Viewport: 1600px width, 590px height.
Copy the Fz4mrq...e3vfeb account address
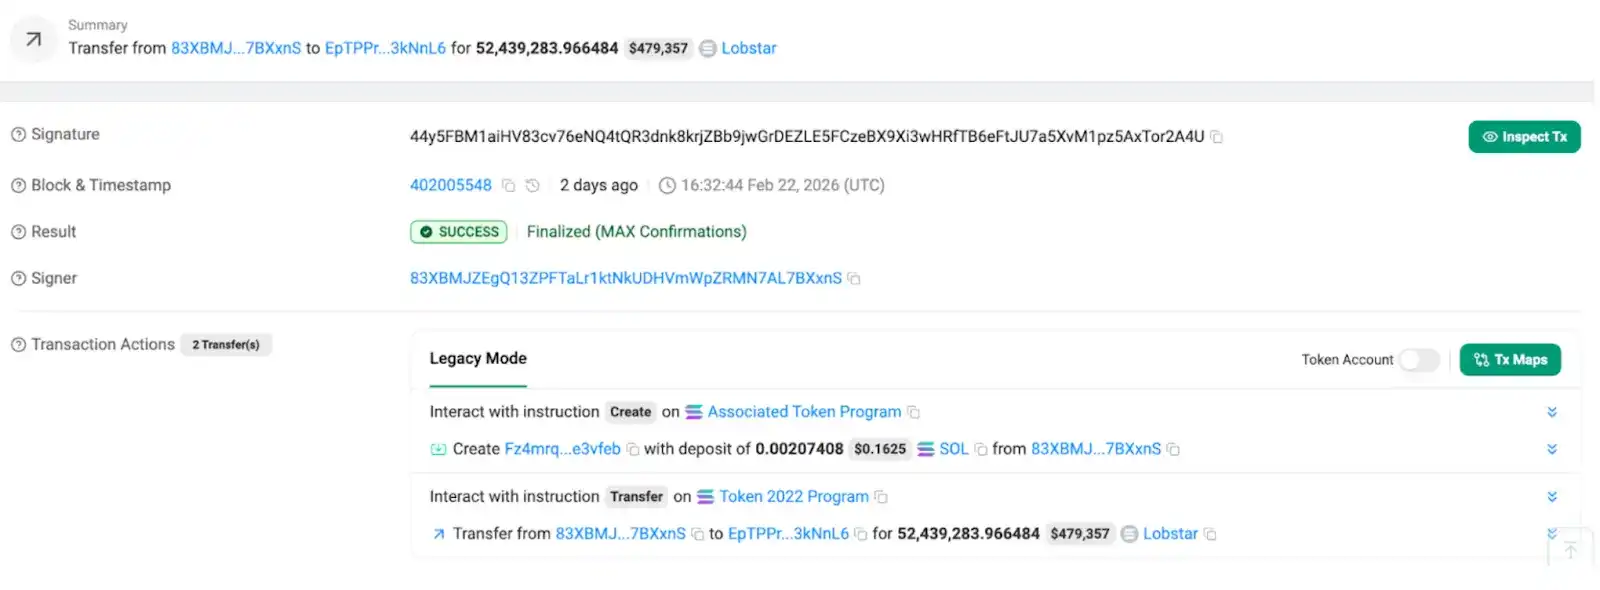633,450
